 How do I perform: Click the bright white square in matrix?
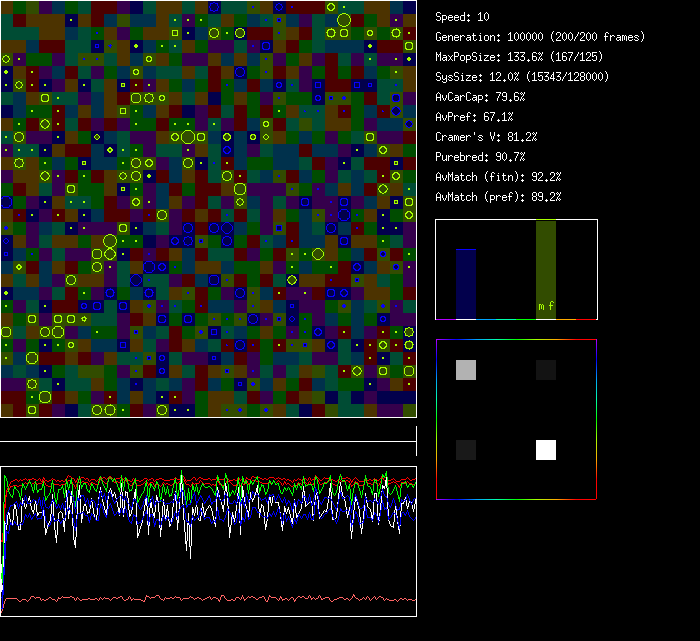(545, 450)
